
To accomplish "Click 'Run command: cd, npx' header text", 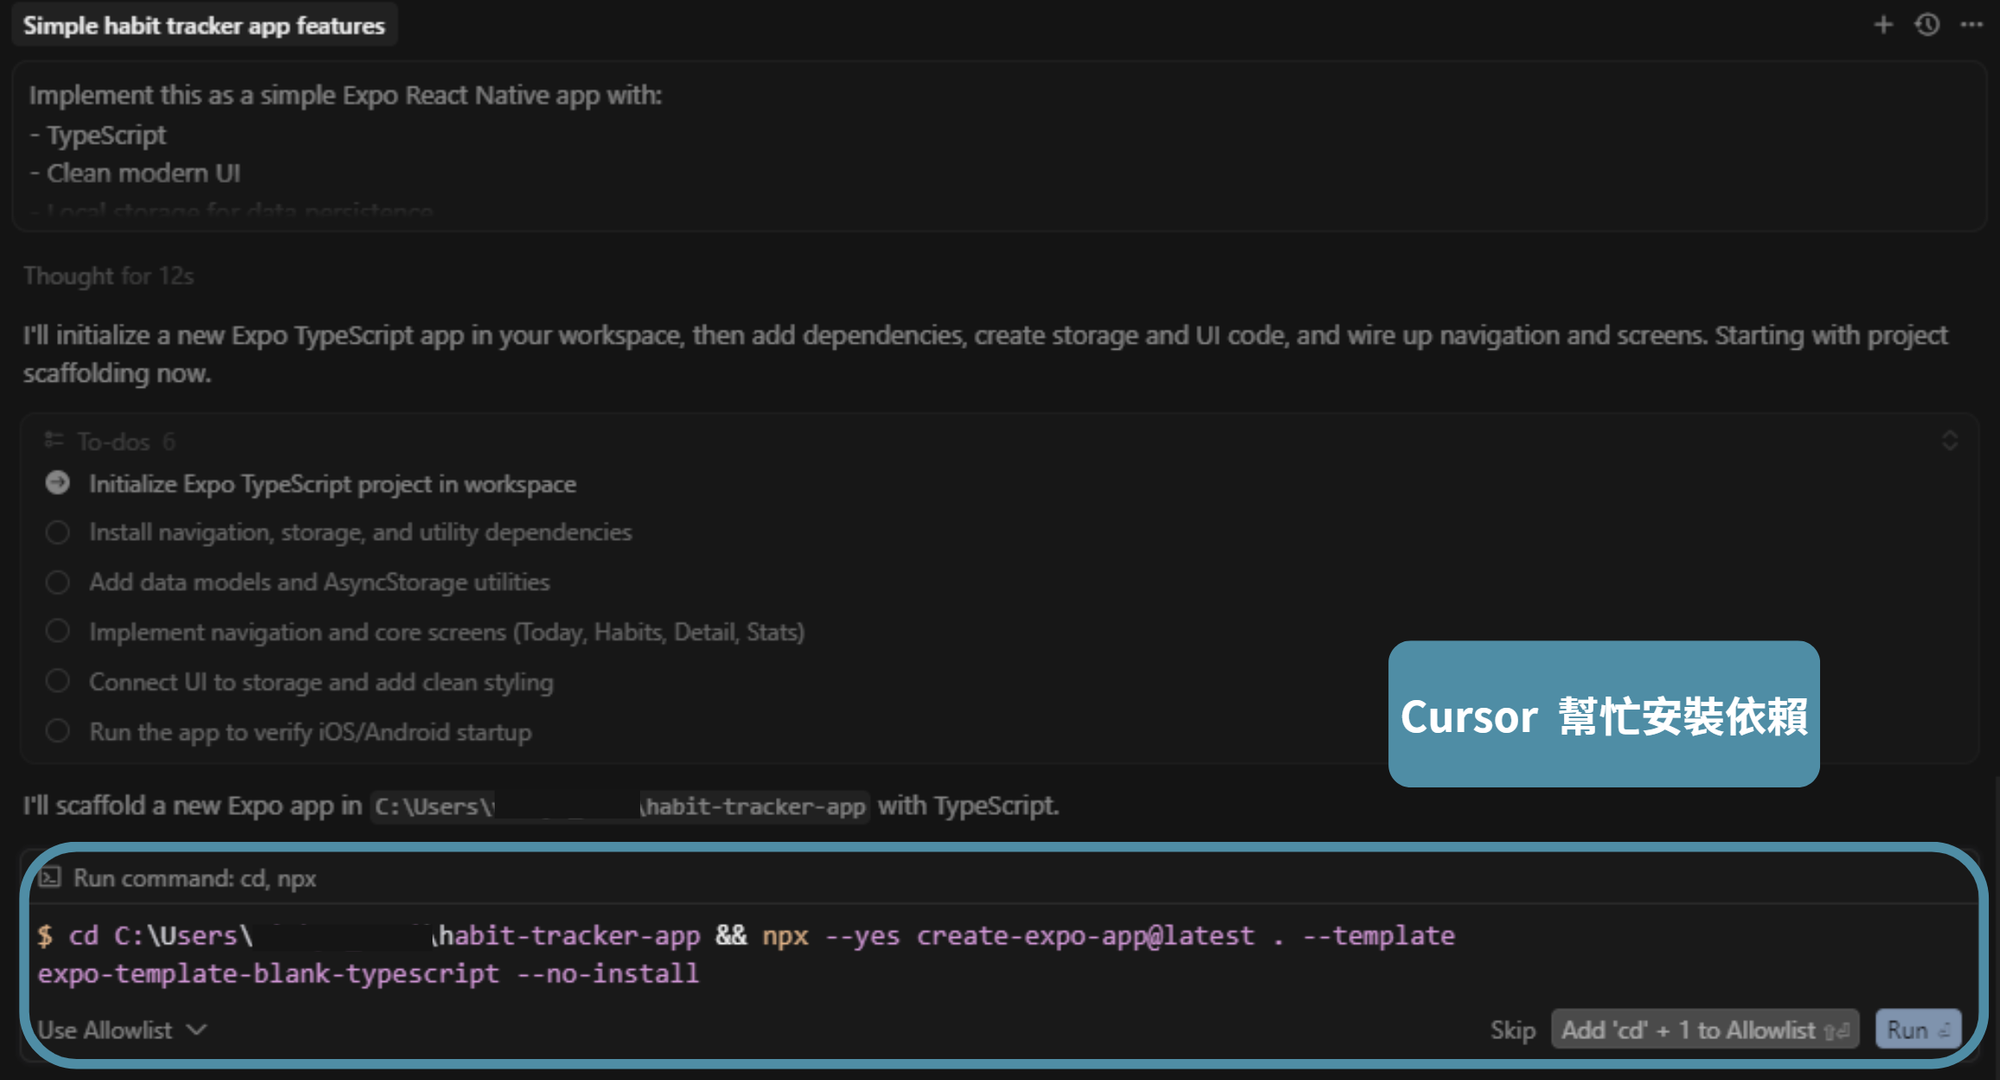I will [195, 878].
